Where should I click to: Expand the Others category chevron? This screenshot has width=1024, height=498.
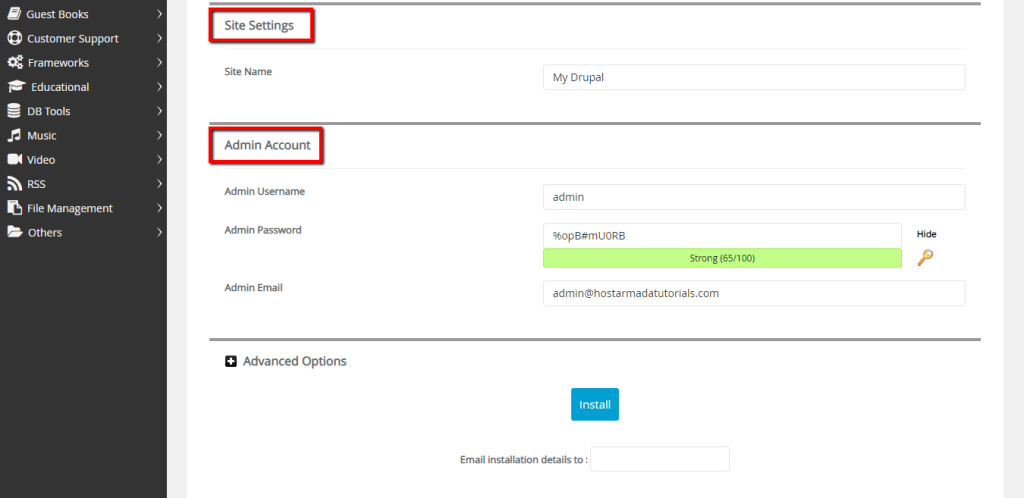[x=159, y=232]
